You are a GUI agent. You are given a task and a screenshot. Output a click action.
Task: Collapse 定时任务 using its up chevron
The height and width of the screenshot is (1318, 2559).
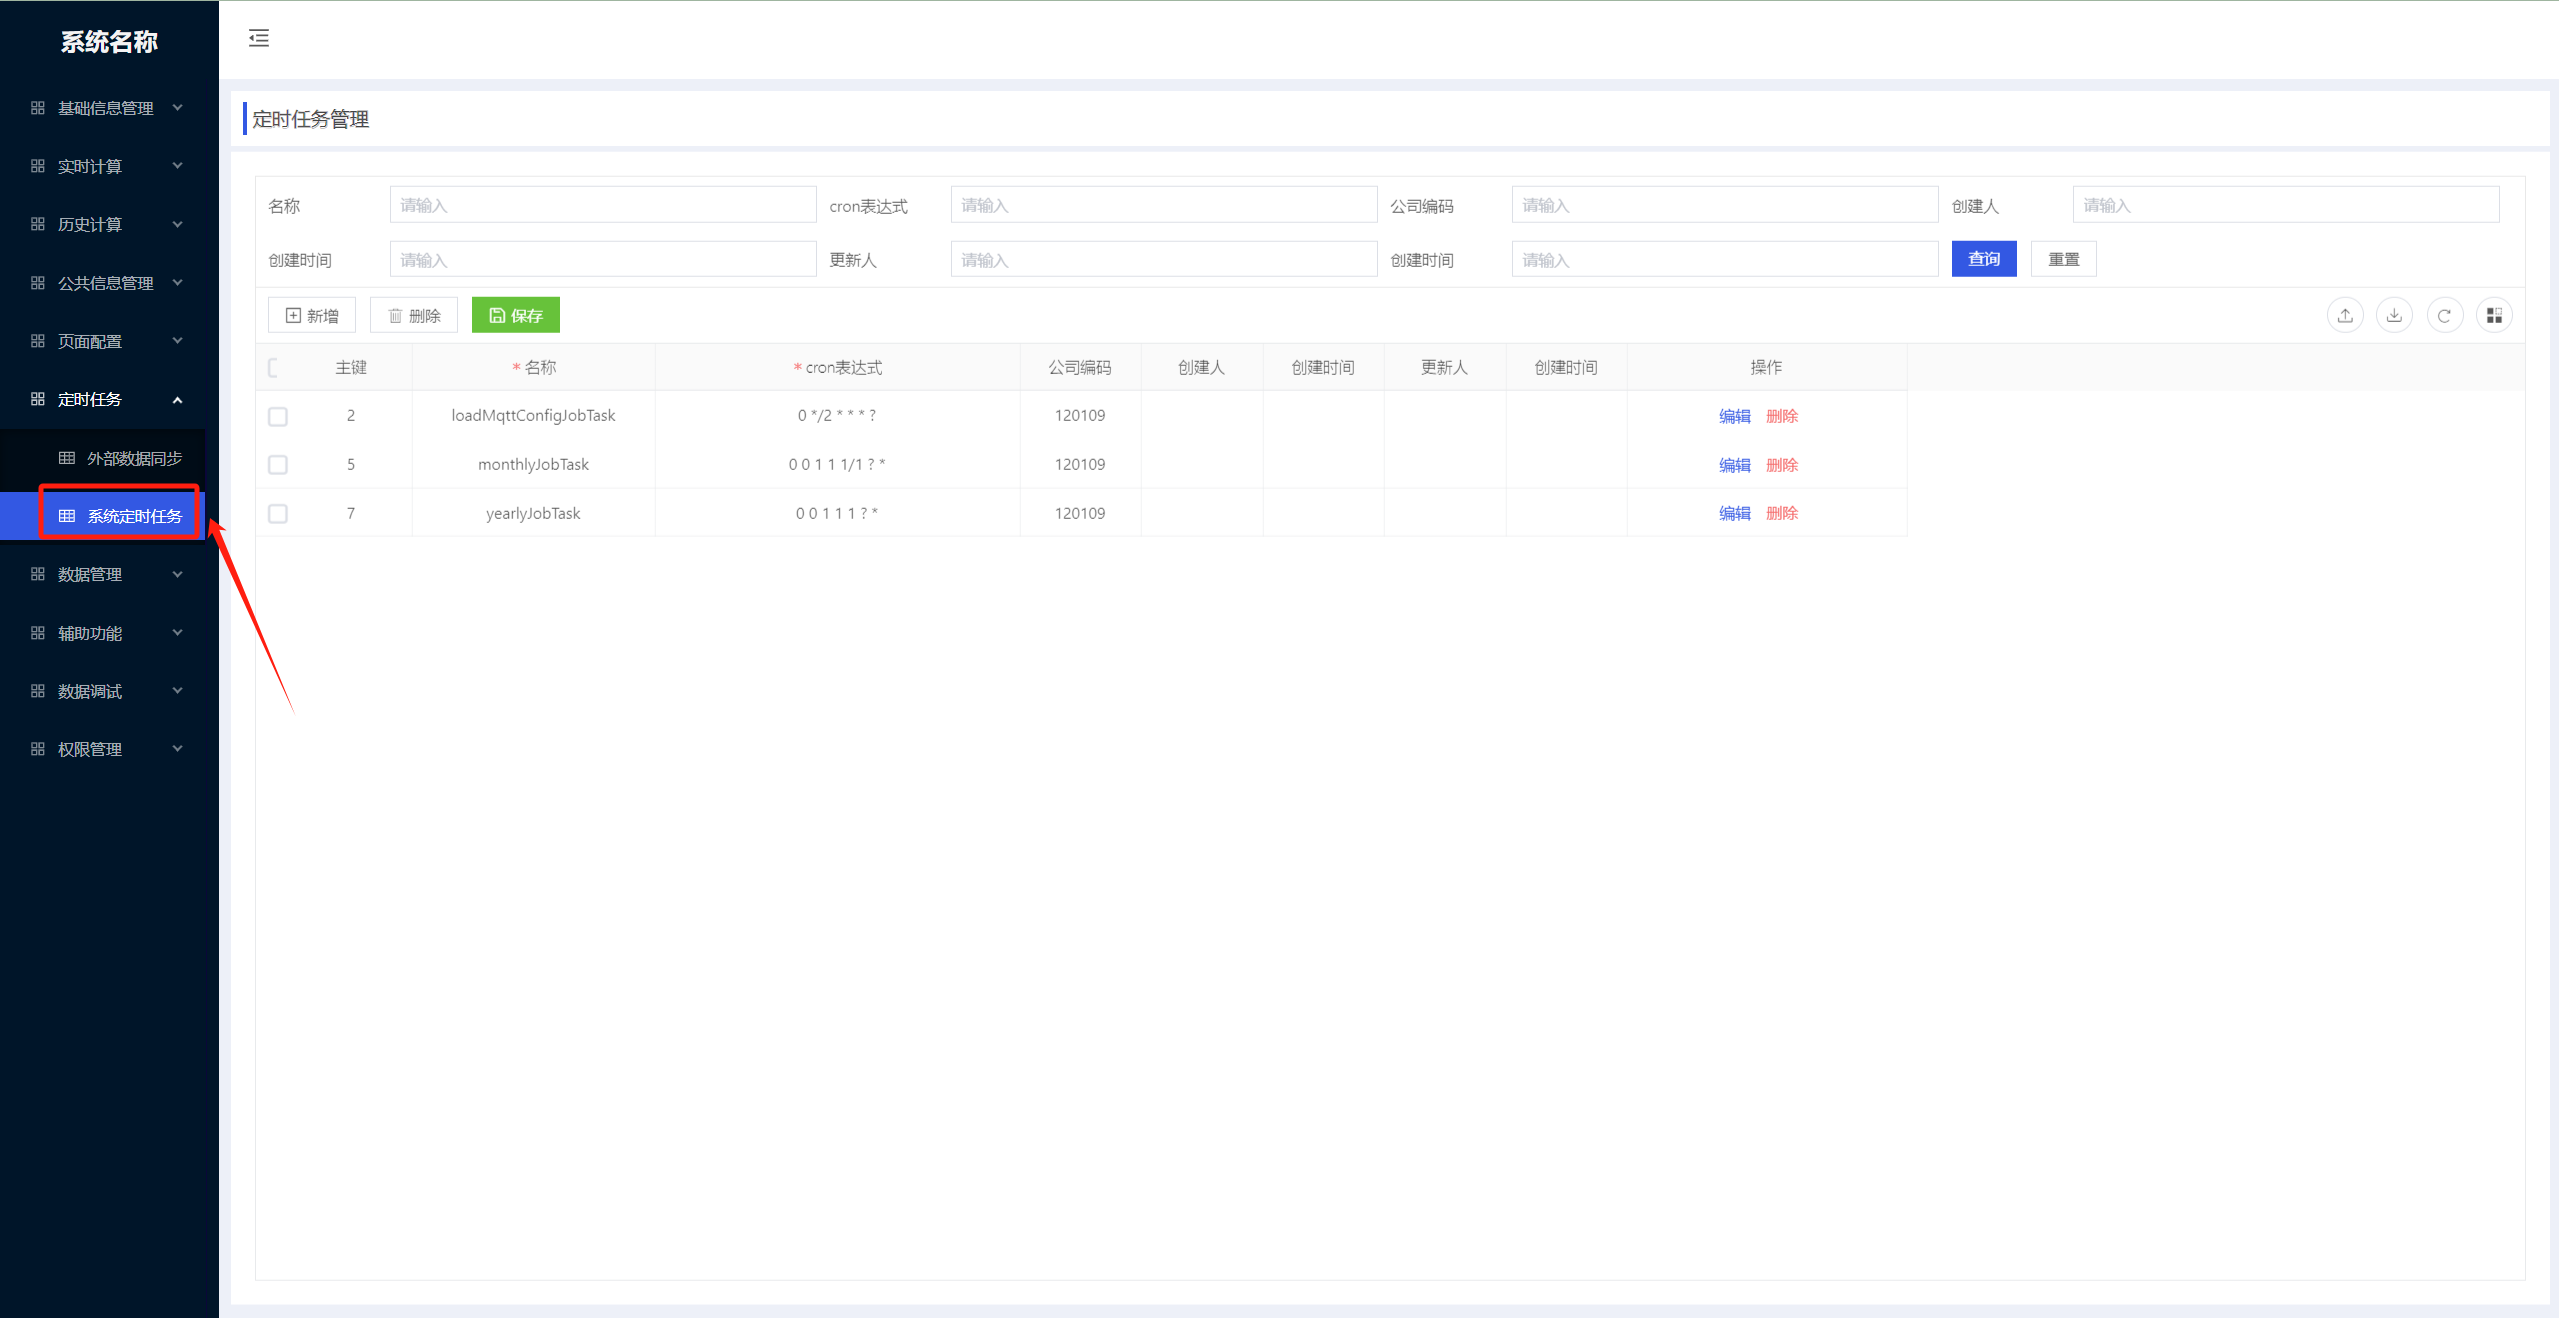178,400
